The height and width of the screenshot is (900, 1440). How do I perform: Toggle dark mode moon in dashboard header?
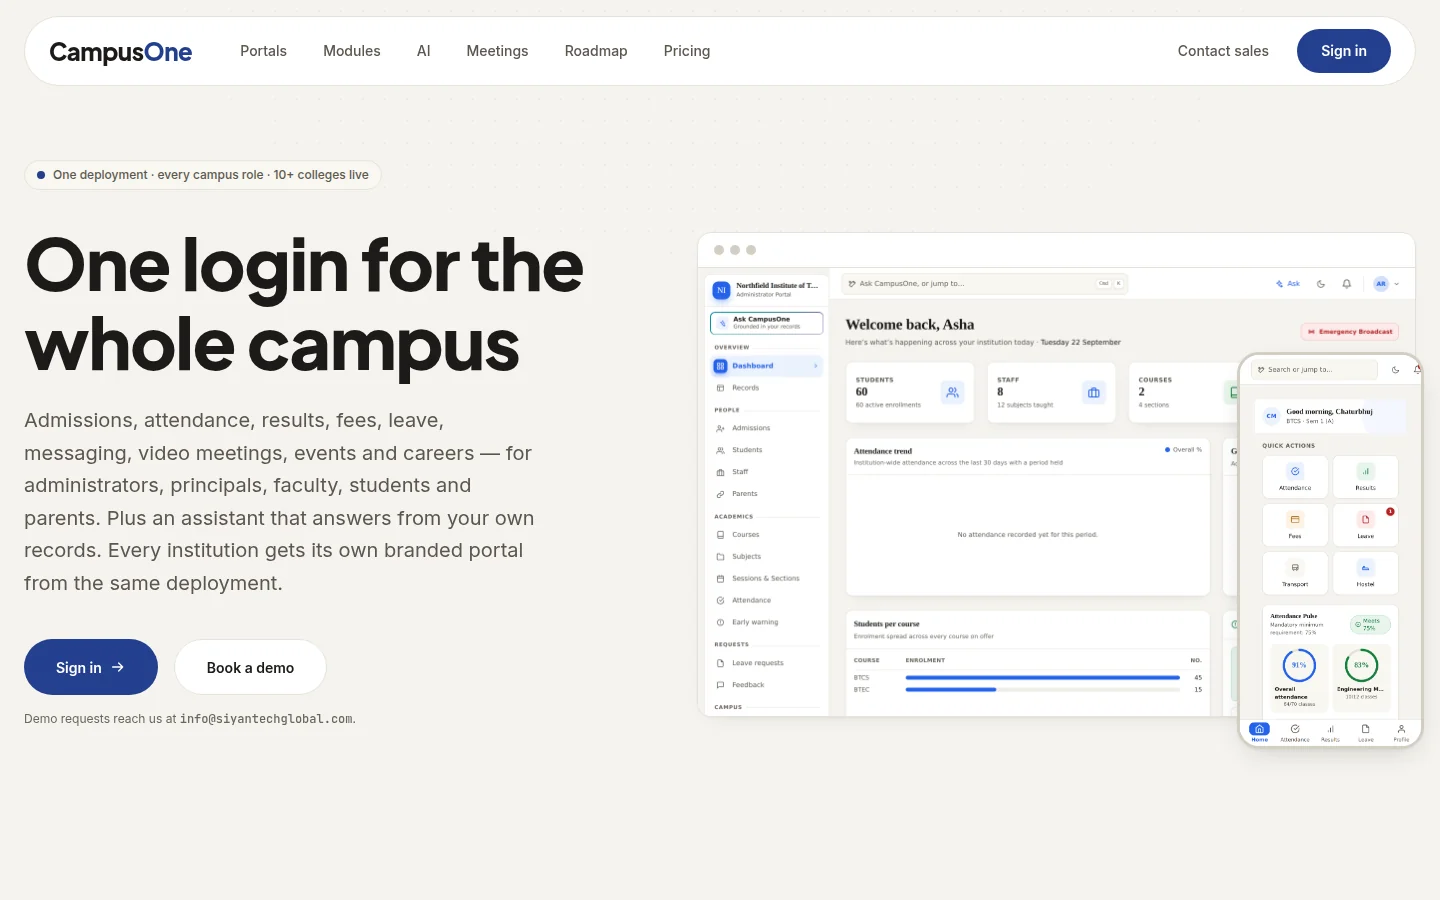(1321, 284)
